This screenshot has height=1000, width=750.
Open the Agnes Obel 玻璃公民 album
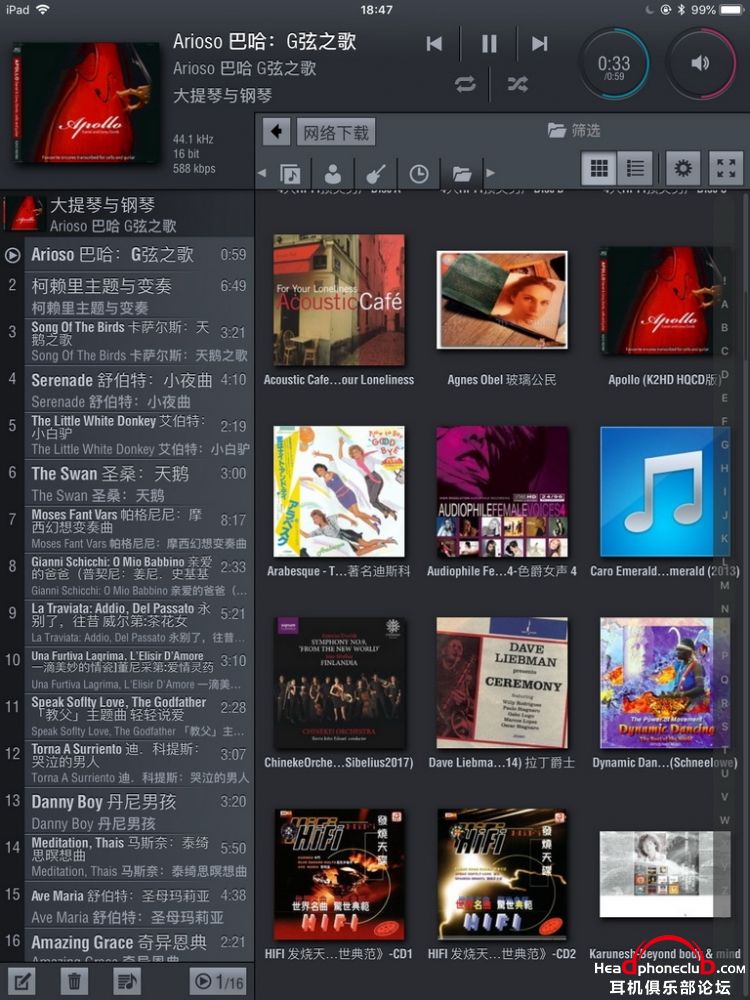tap(502, 300)
